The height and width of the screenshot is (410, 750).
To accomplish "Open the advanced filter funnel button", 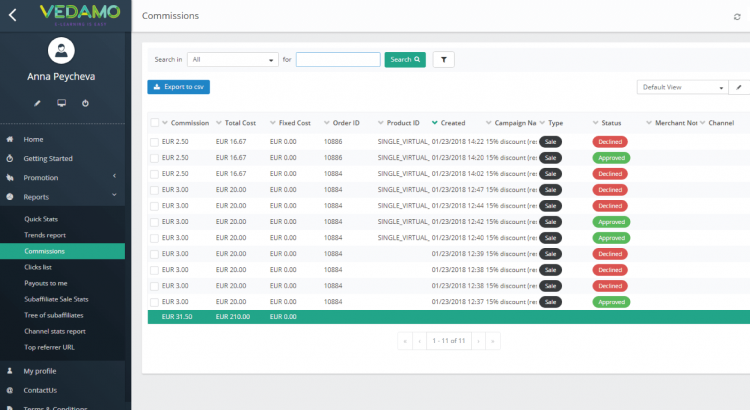I will click(443, 60).
